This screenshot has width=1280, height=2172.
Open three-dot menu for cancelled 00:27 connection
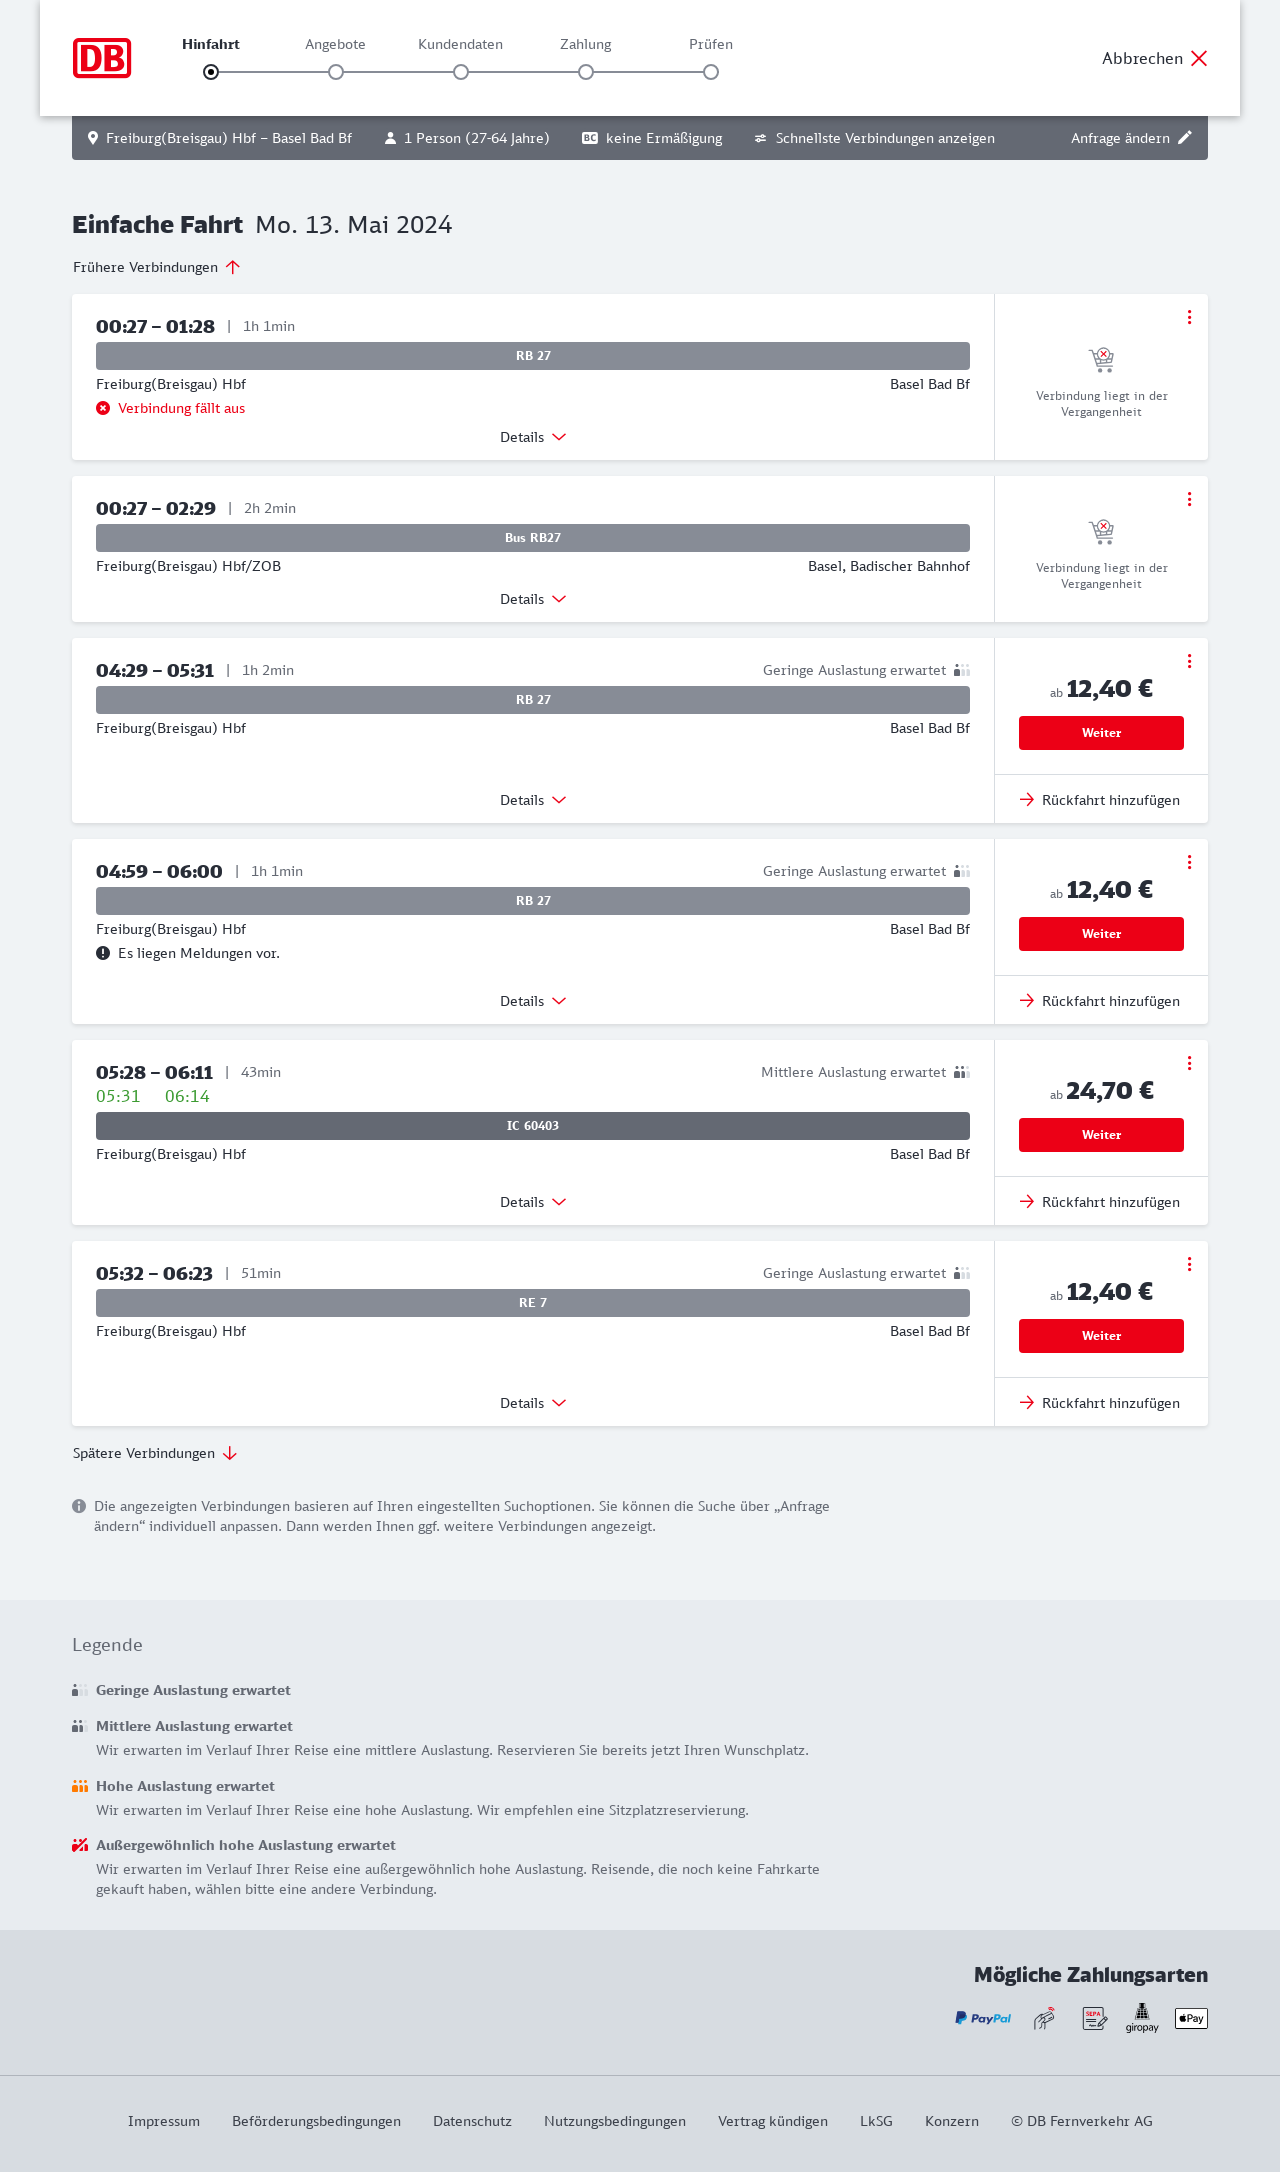pyautogui.click(x=1189, y=317)
